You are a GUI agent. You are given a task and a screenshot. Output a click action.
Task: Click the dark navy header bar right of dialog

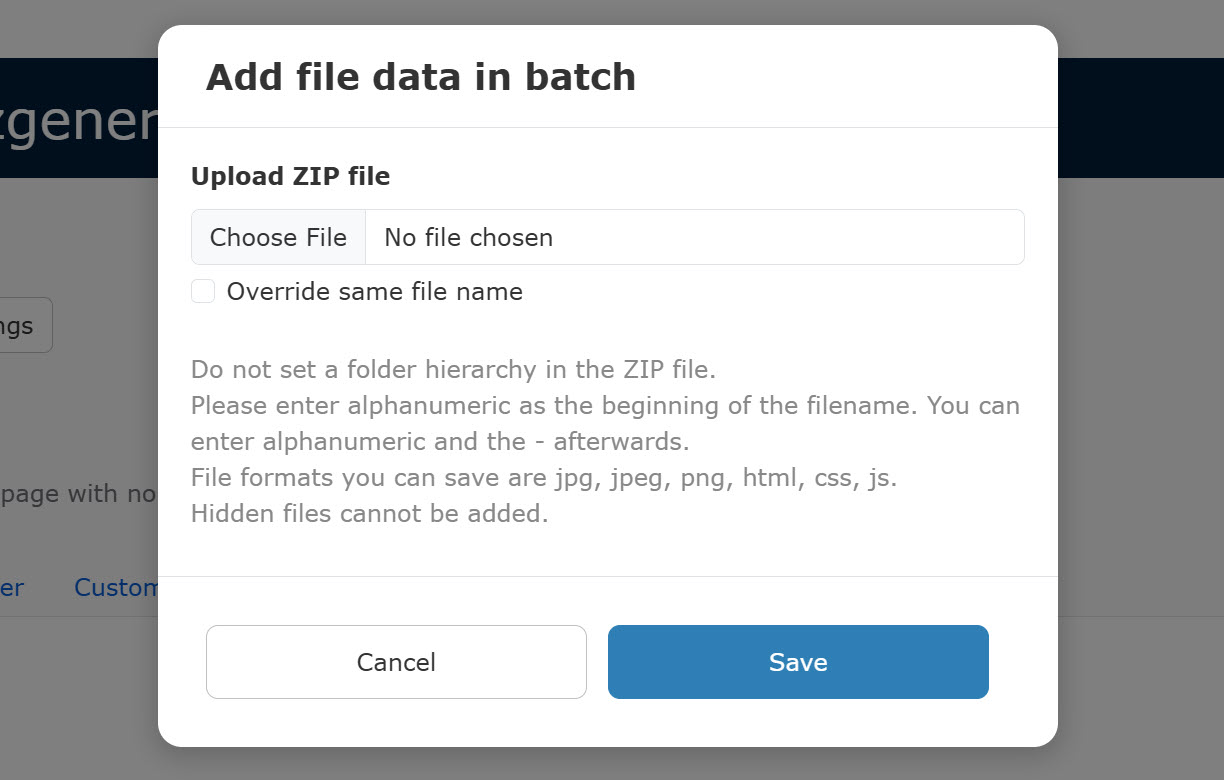coord(1140,117)
